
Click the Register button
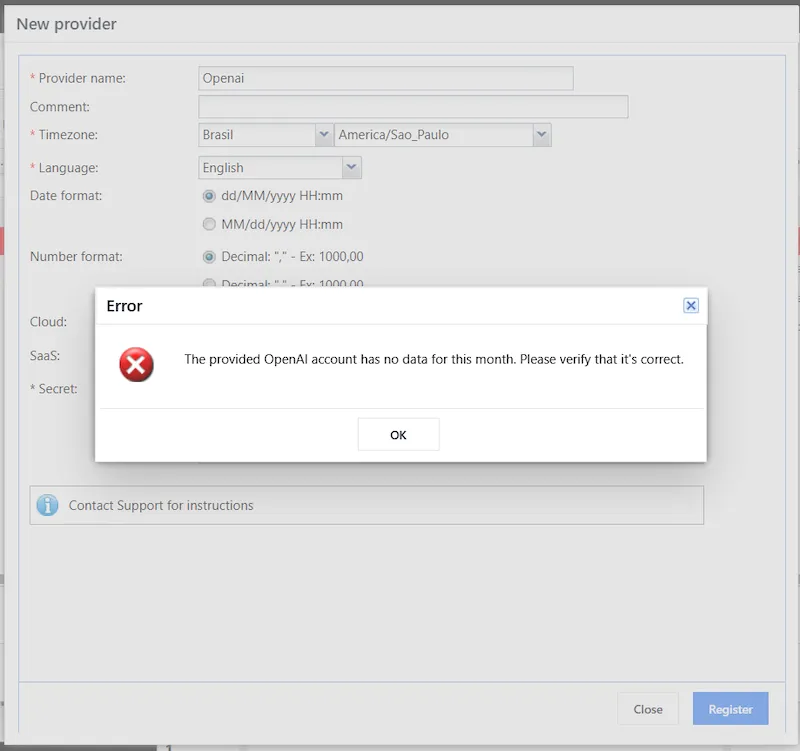pos(730,709)
